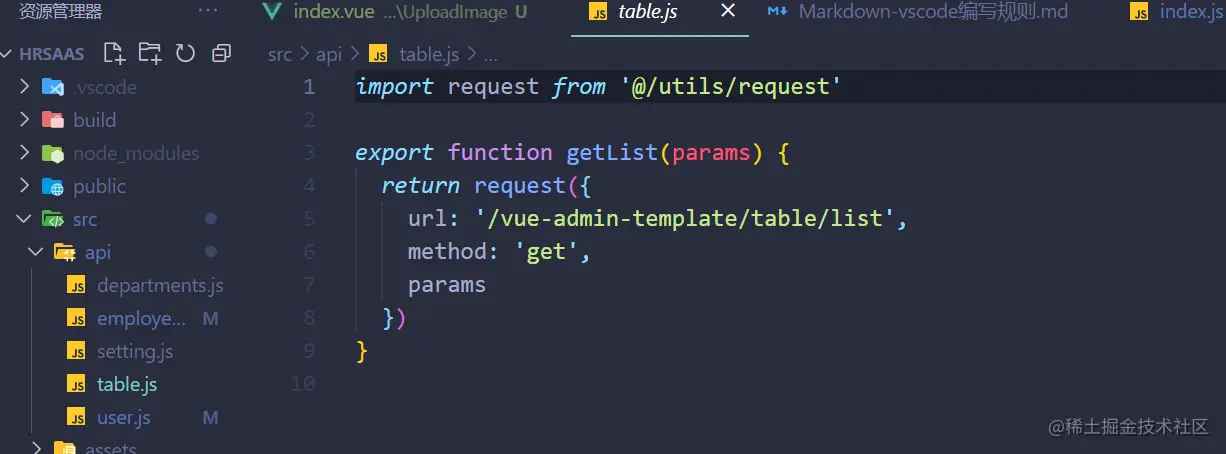Screen dimensions: 1226x454
Task: Click the New File icon in explorer header
Action: click(115, 53)
